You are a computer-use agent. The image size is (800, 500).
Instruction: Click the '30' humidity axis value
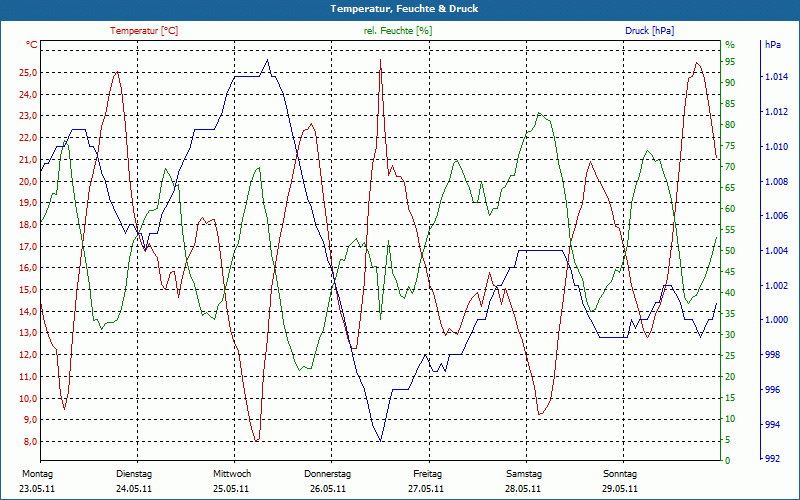click(730, 335)
